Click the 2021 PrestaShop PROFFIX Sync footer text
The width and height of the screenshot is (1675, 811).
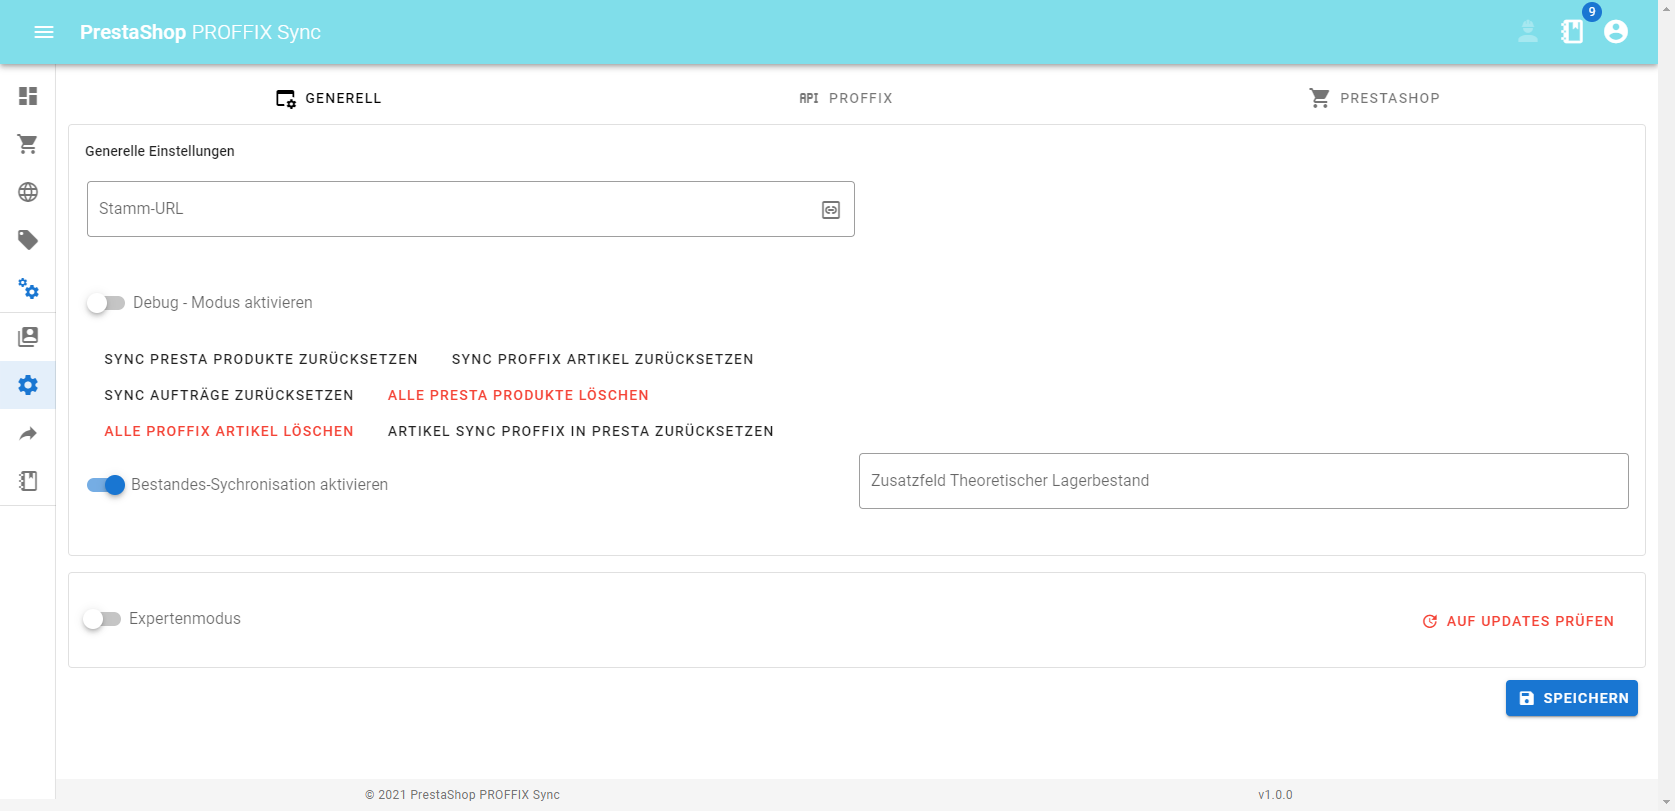point(462,795)
